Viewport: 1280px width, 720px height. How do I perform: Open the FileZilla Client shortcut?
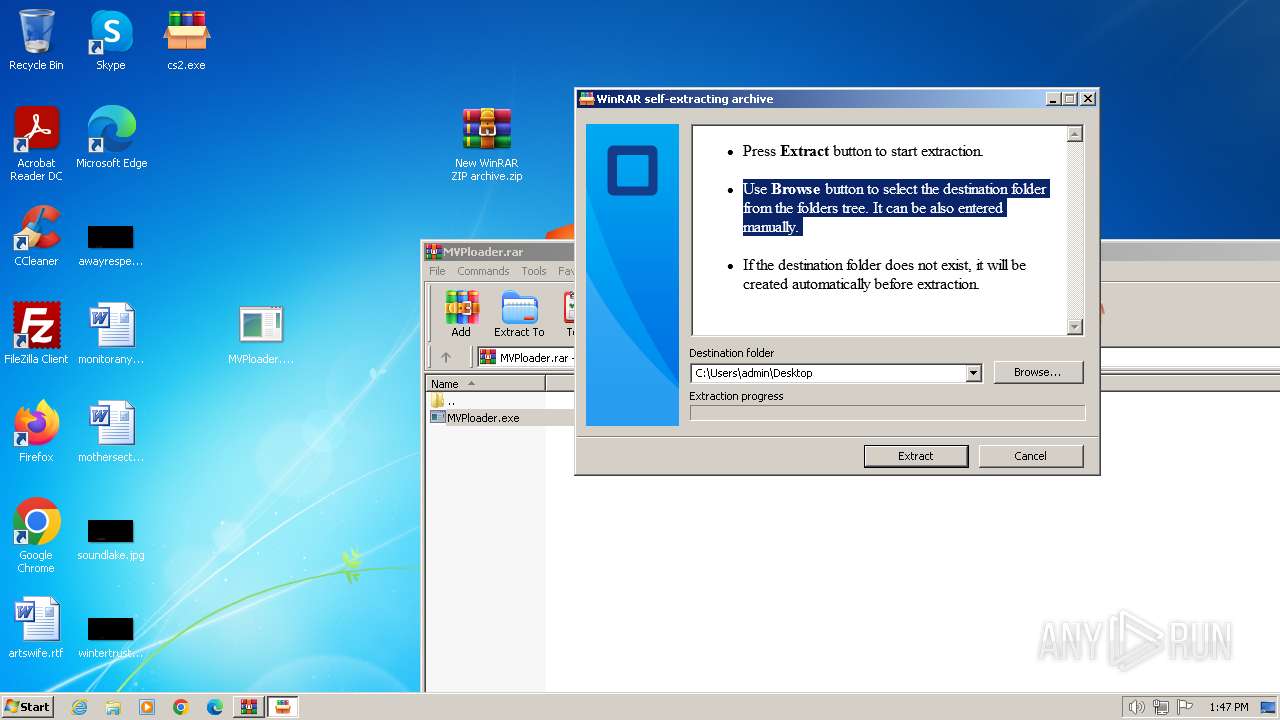(36, 333)
